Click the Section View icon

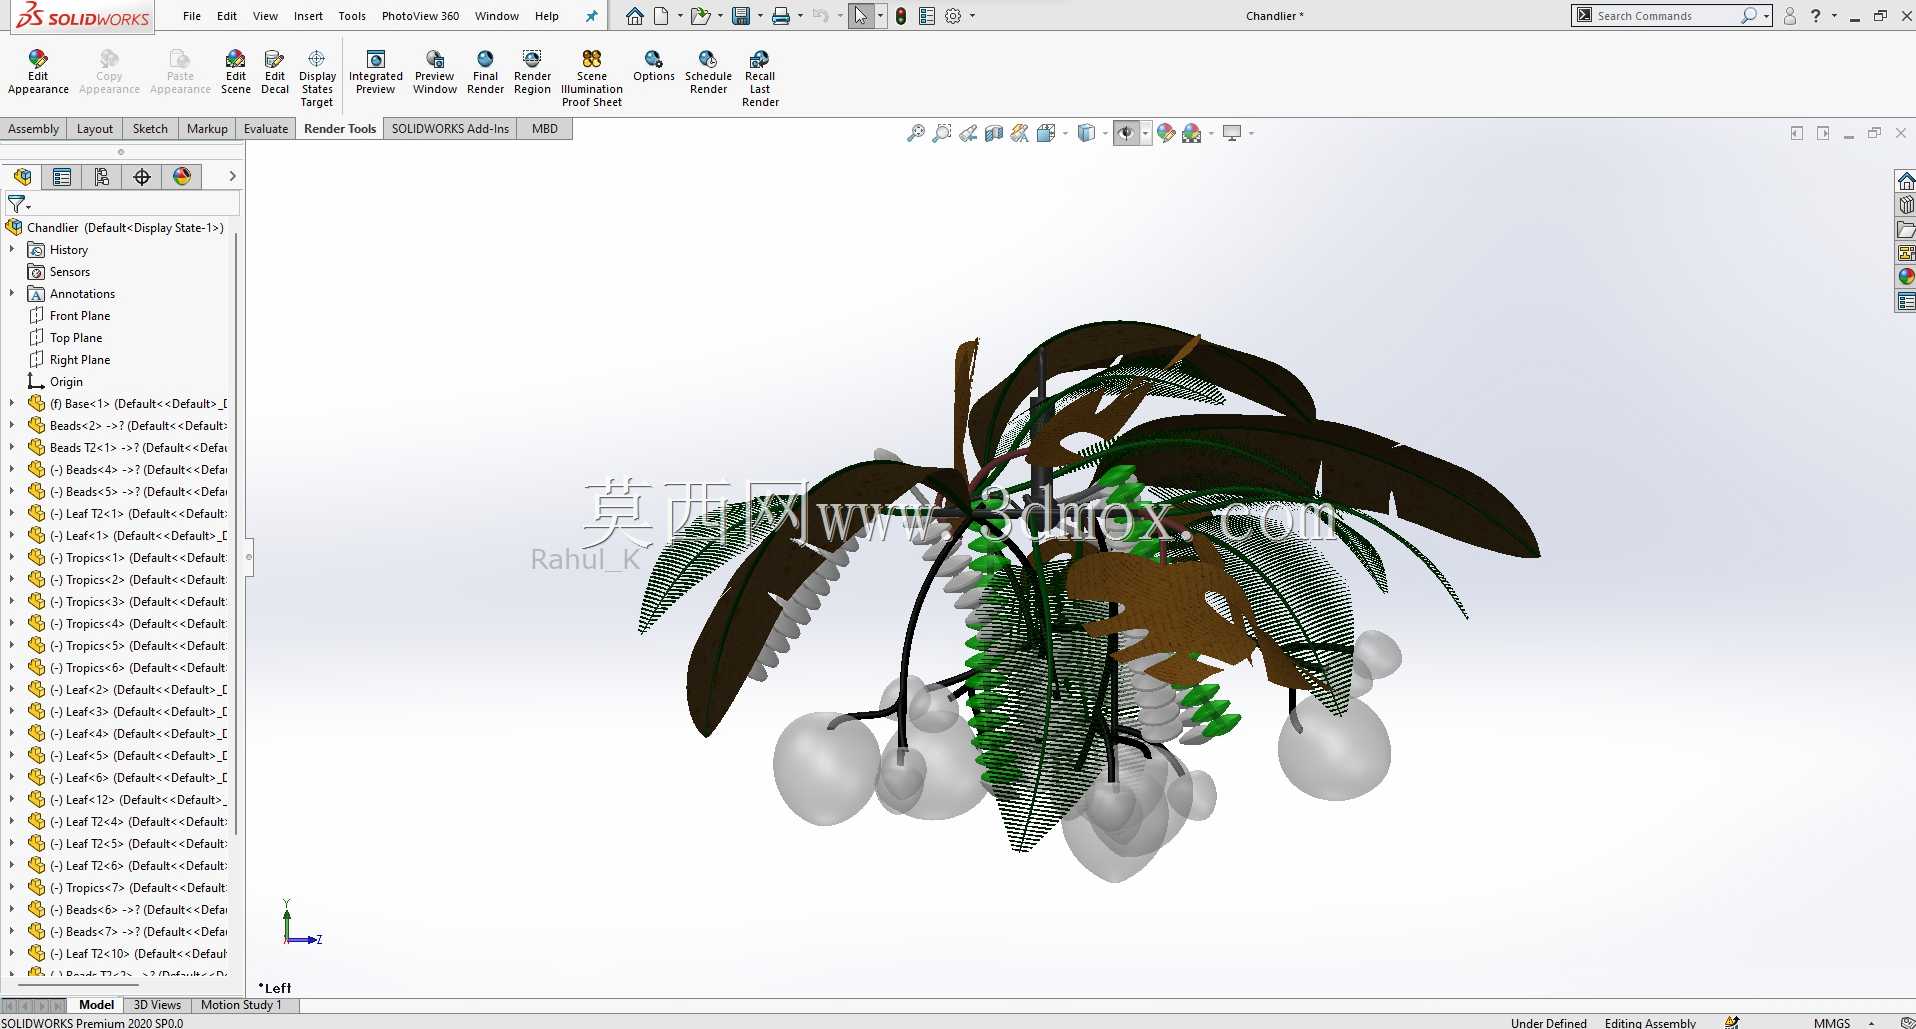coord(994,133)
